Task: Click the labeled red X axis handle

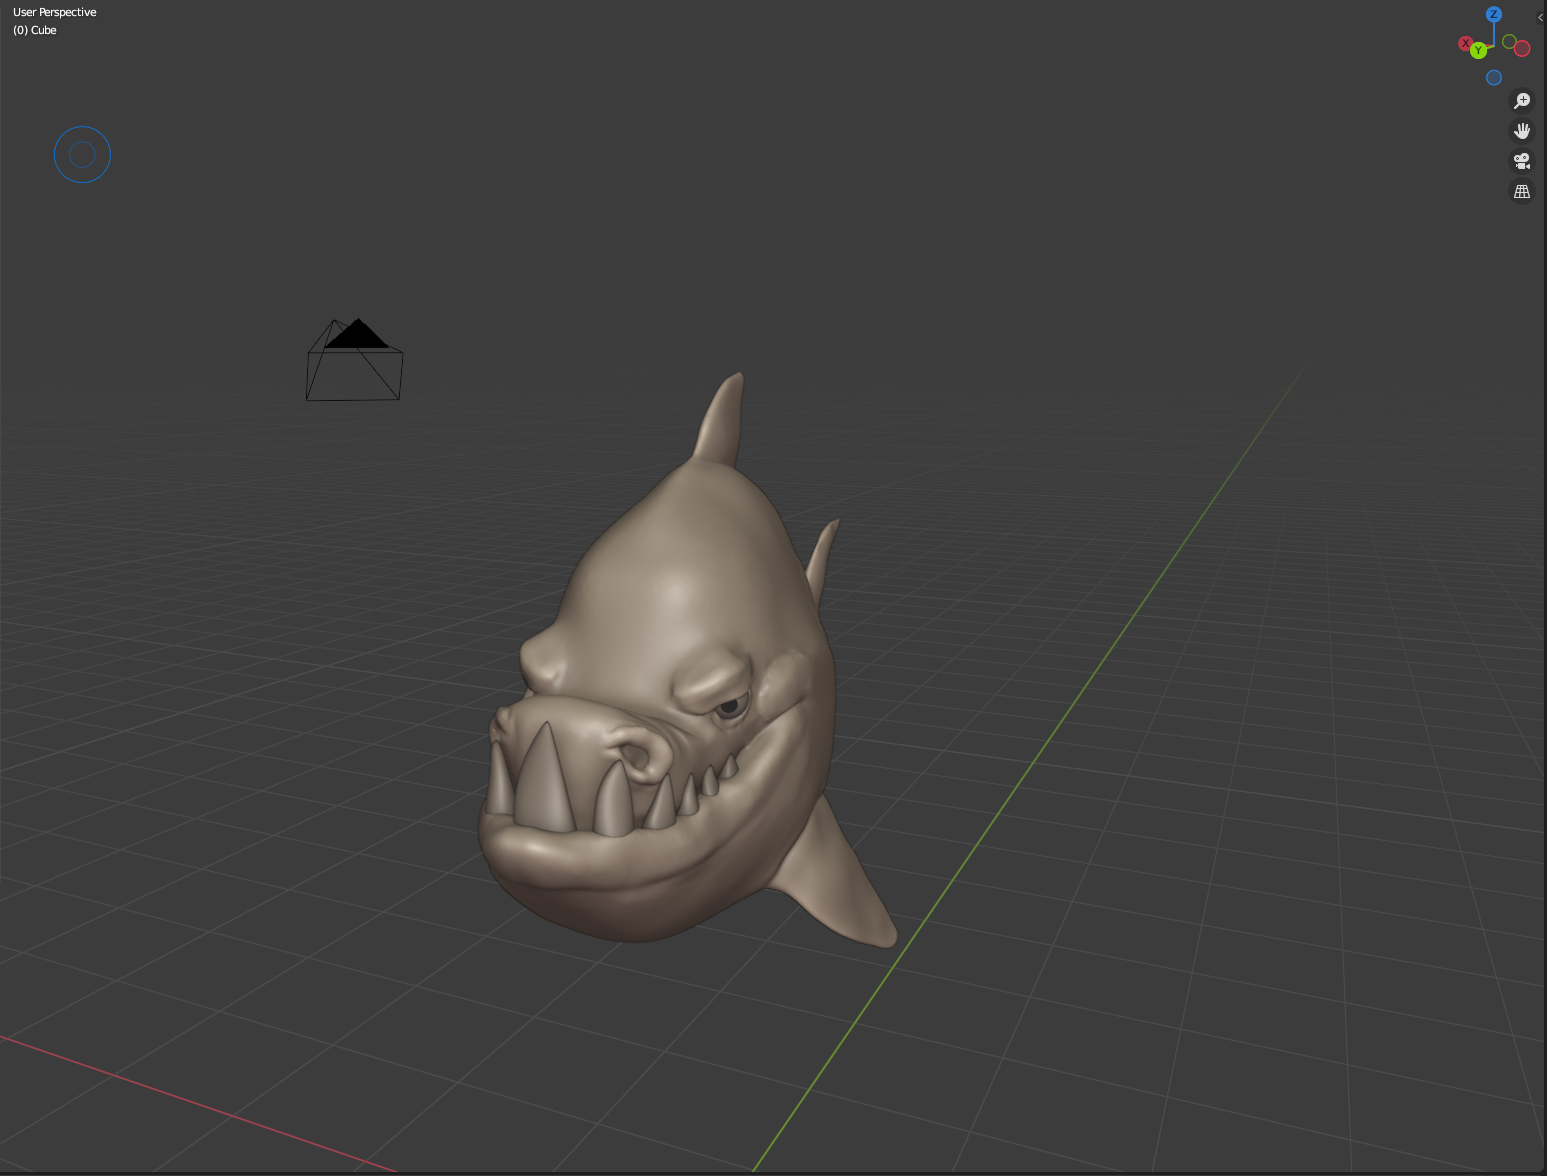Action: pos(1466,44)
